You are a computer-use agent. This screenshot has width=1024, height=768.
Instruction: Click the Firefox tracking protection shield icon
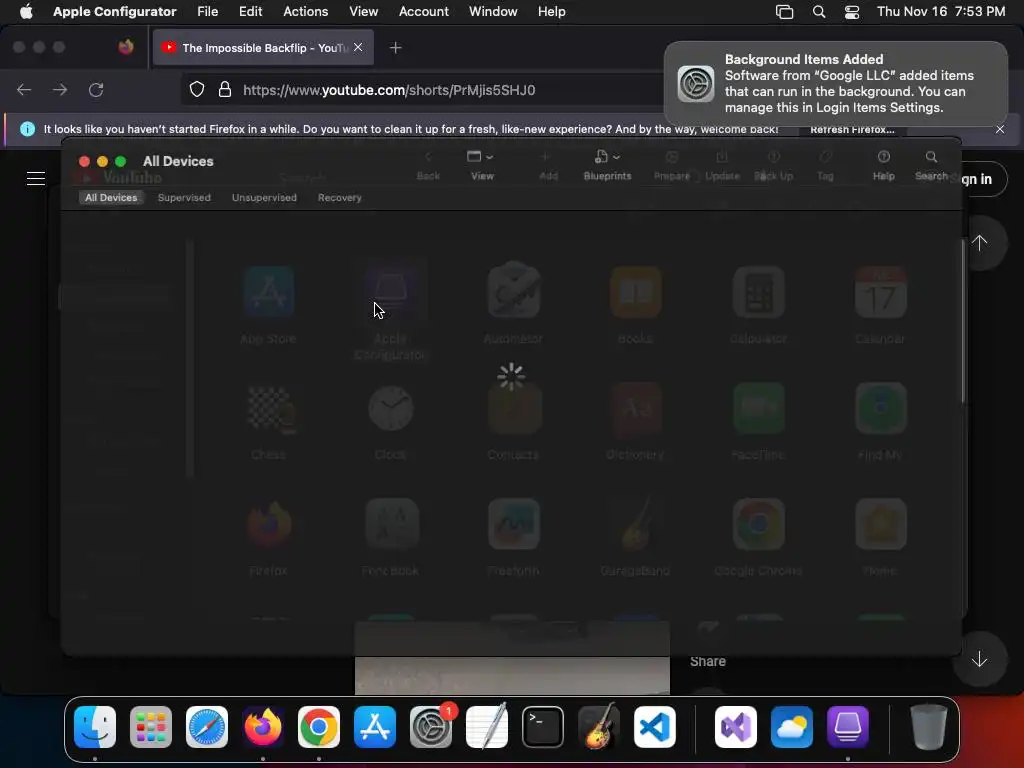pos(197,89)
